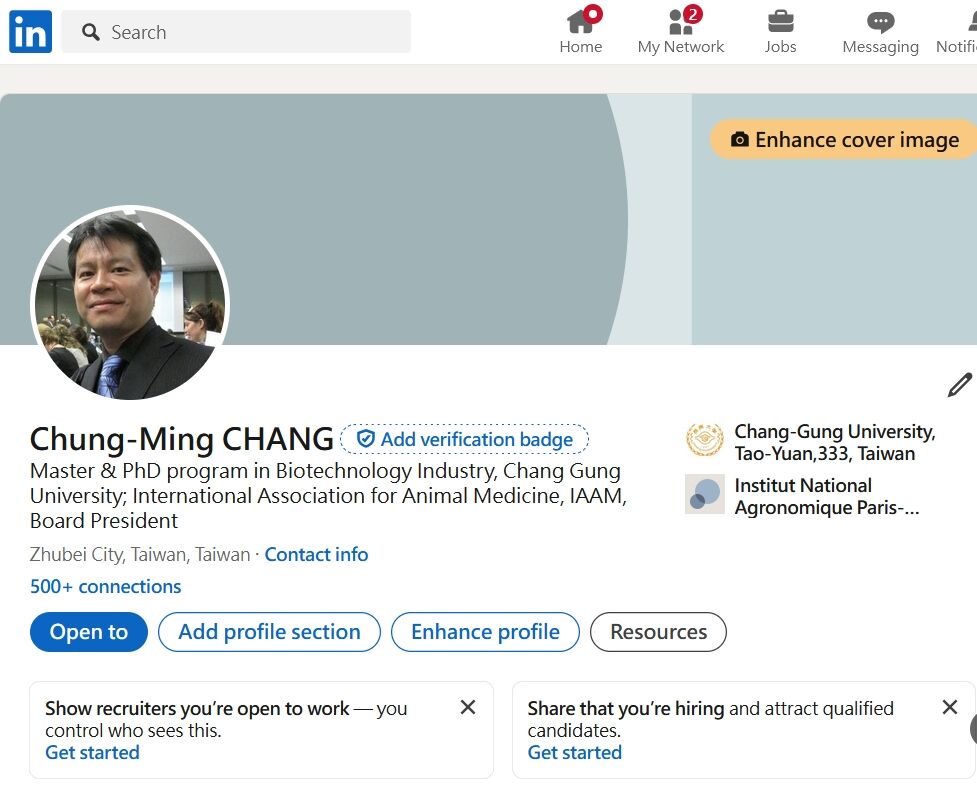View the 500+ connections link
The height and width of the screenshot is (793, 977).
(x=105, y=587)
